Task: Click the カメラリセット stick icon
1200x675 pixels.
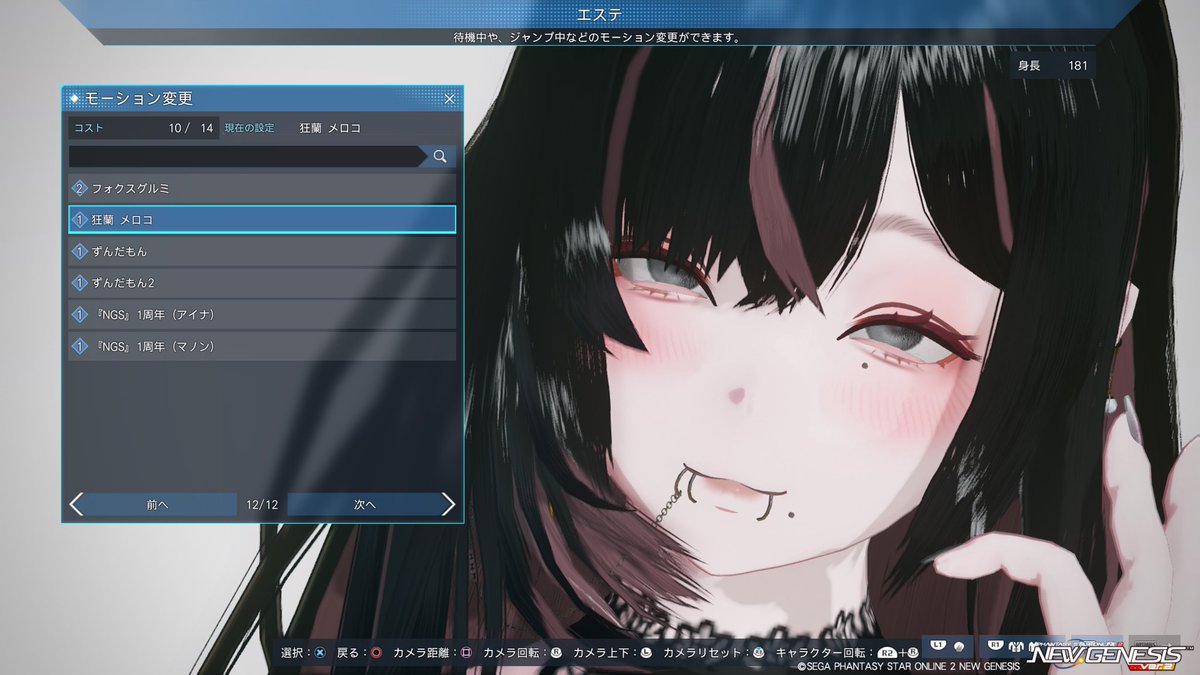Action: coord(759,652)
